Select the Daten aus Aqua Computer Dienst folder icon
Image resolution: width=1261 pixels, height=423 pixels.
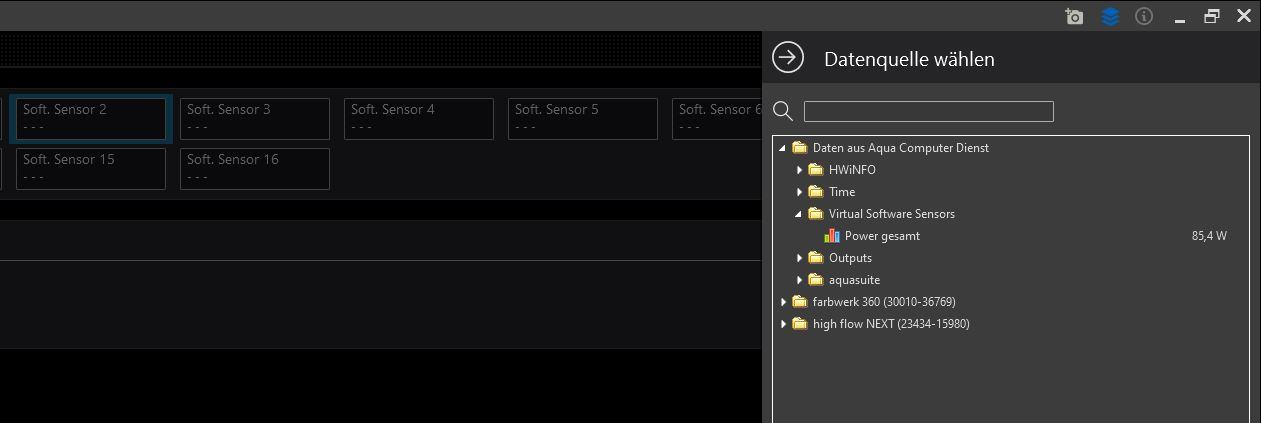click(799, 148)
